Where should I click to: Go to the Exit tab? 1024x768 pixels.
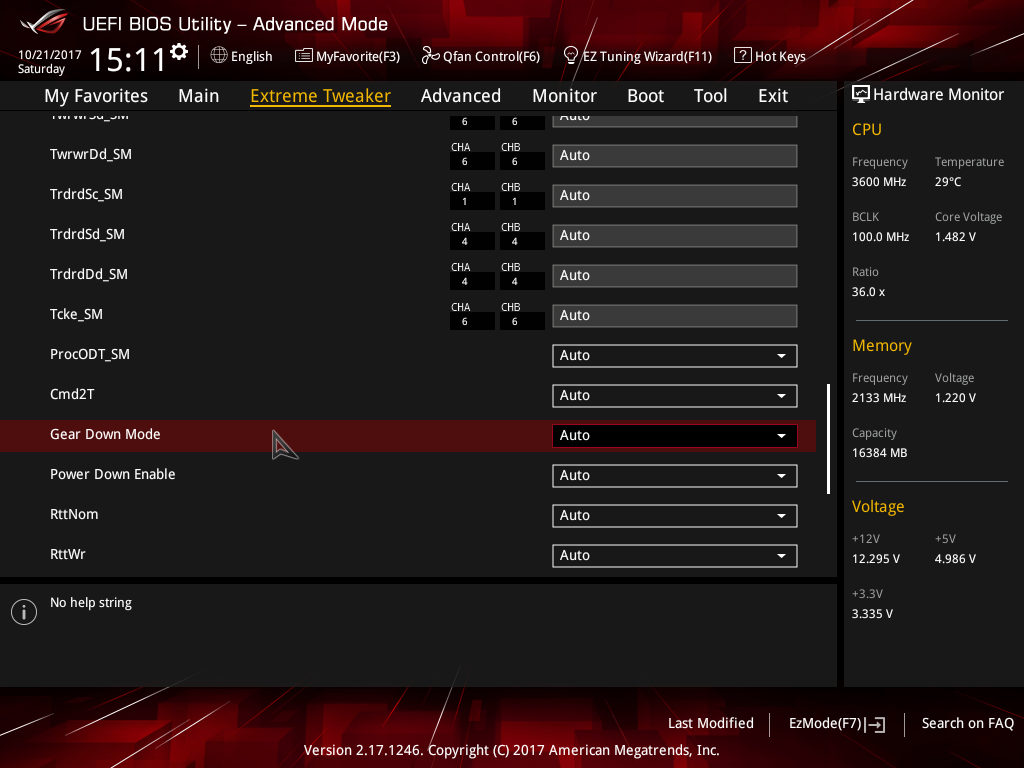tap(773, 96)
